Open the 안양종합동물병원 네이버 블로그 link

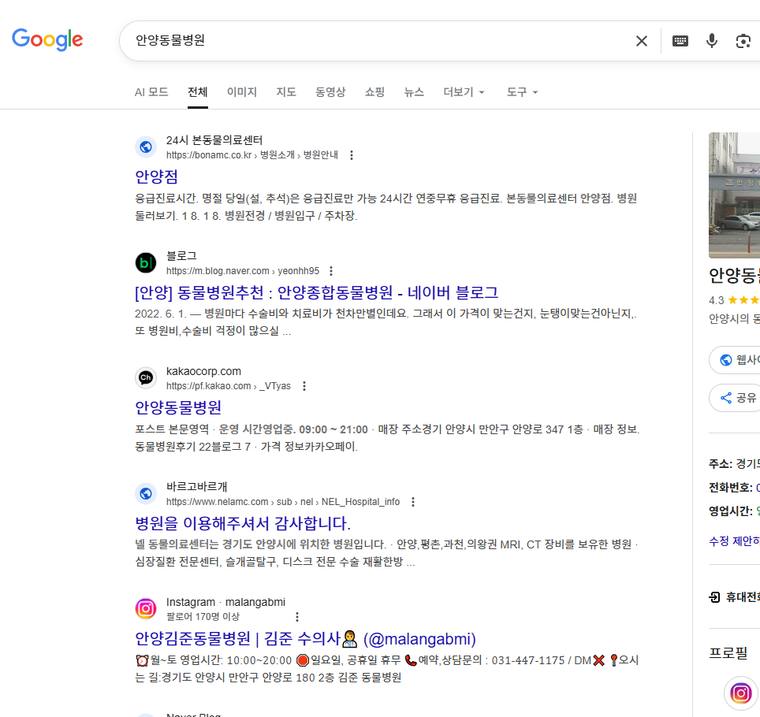(x=317, y=292)
